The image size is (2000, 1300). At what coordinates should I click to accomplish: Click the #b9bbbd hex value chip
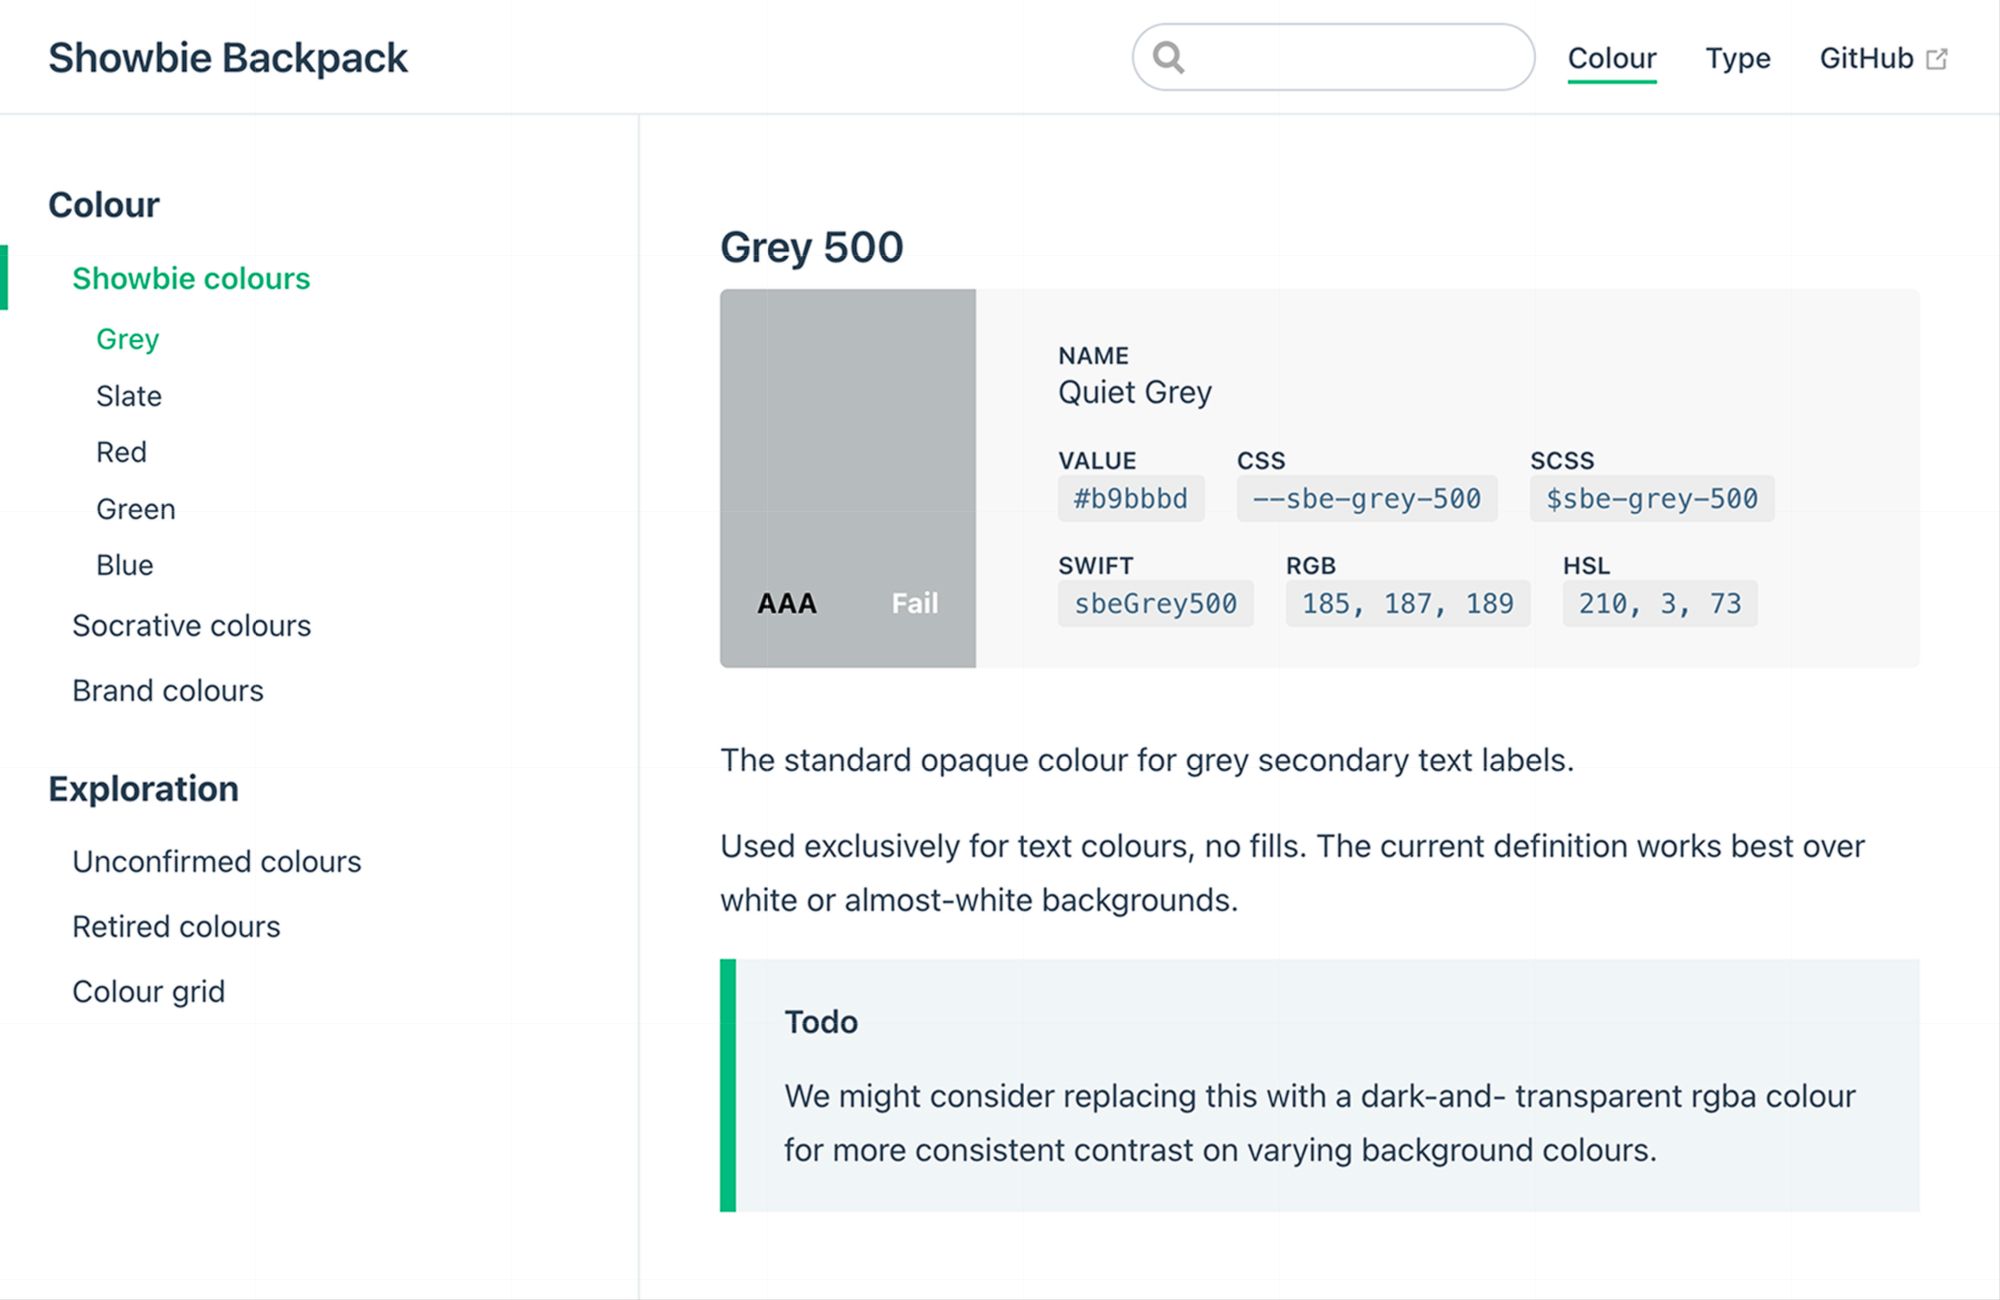1130,498
